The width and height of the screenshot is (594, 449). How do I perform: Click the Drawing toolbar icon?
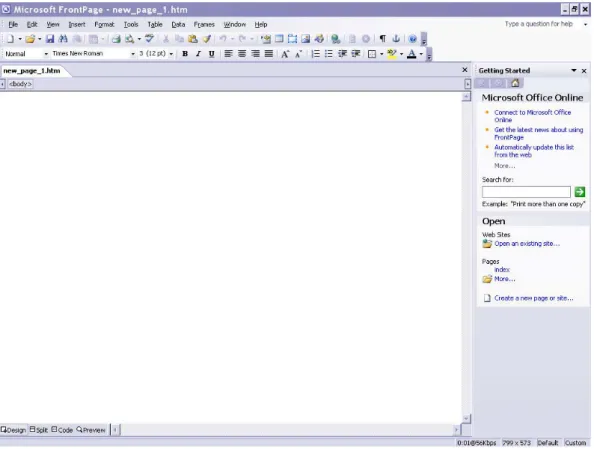pos(319,39)
